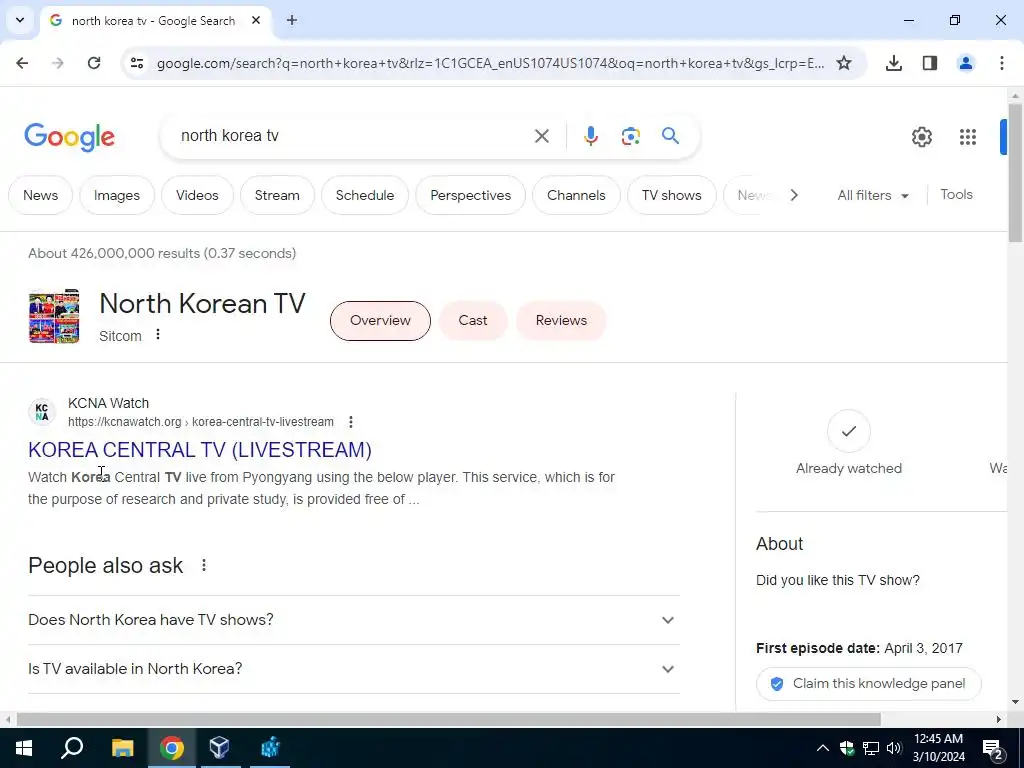Open Chrome profile avatar
The width and height of the screenshot is (1024, 768).
coord(966,63)
